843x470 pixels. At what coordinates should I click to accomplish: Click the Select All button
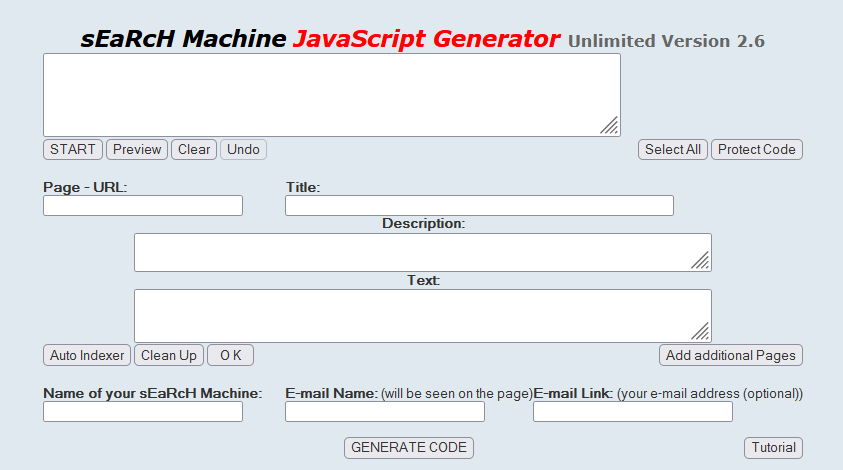tap(672, 150)
